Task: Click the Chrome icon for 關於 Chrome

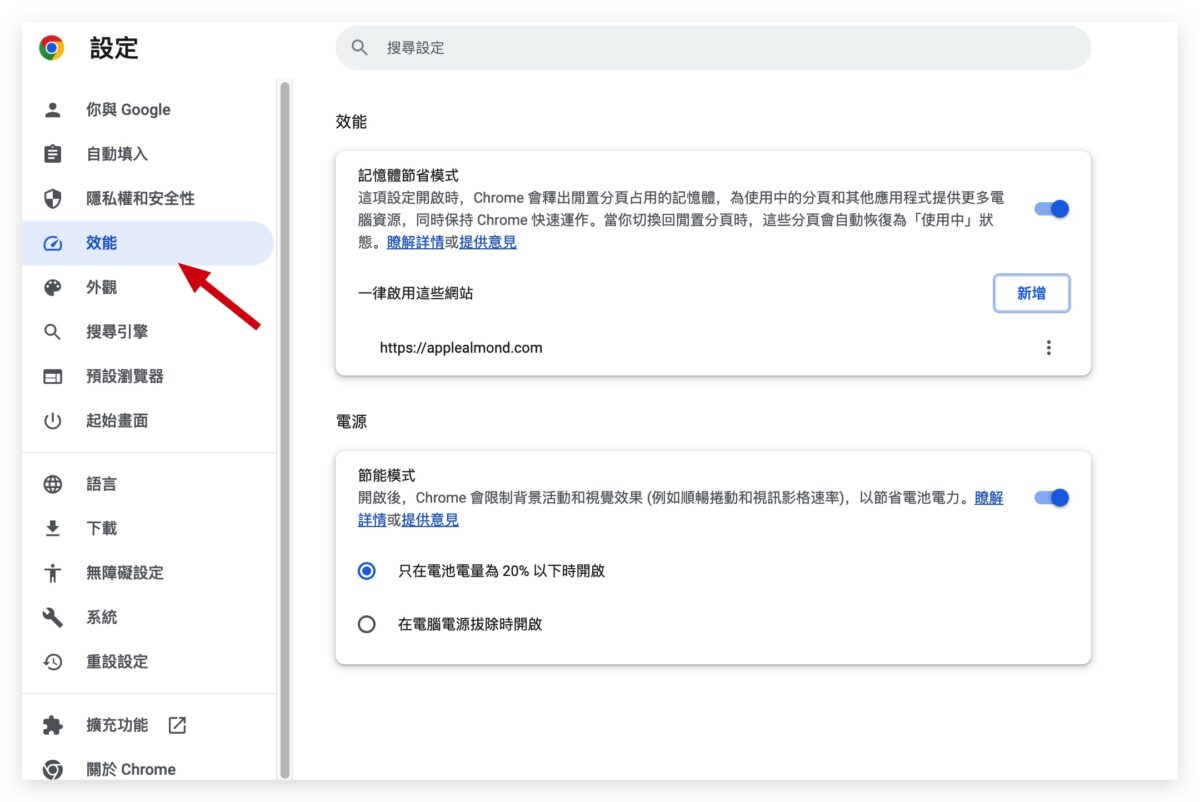Action: [x=53, y=770]
